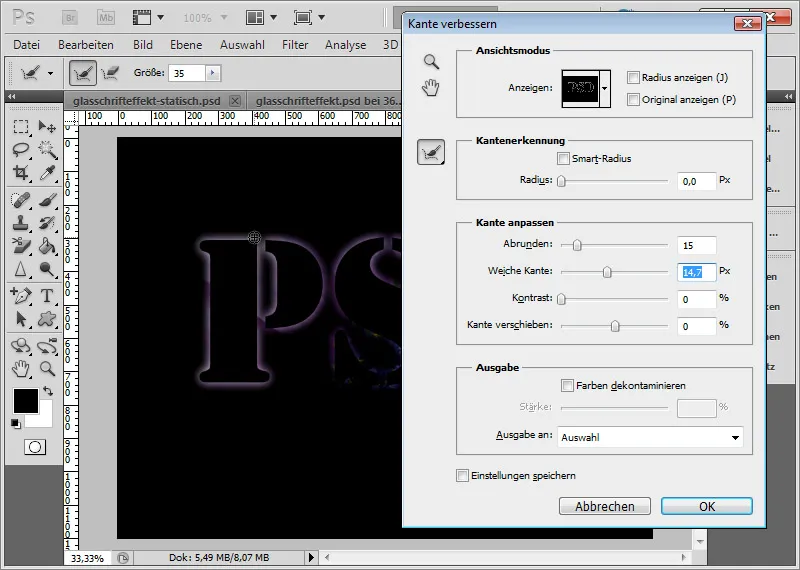Click the zoom magnifier in dialog
Image resolution: width=800 pixels, height=570 pixels.
[431, 62]
